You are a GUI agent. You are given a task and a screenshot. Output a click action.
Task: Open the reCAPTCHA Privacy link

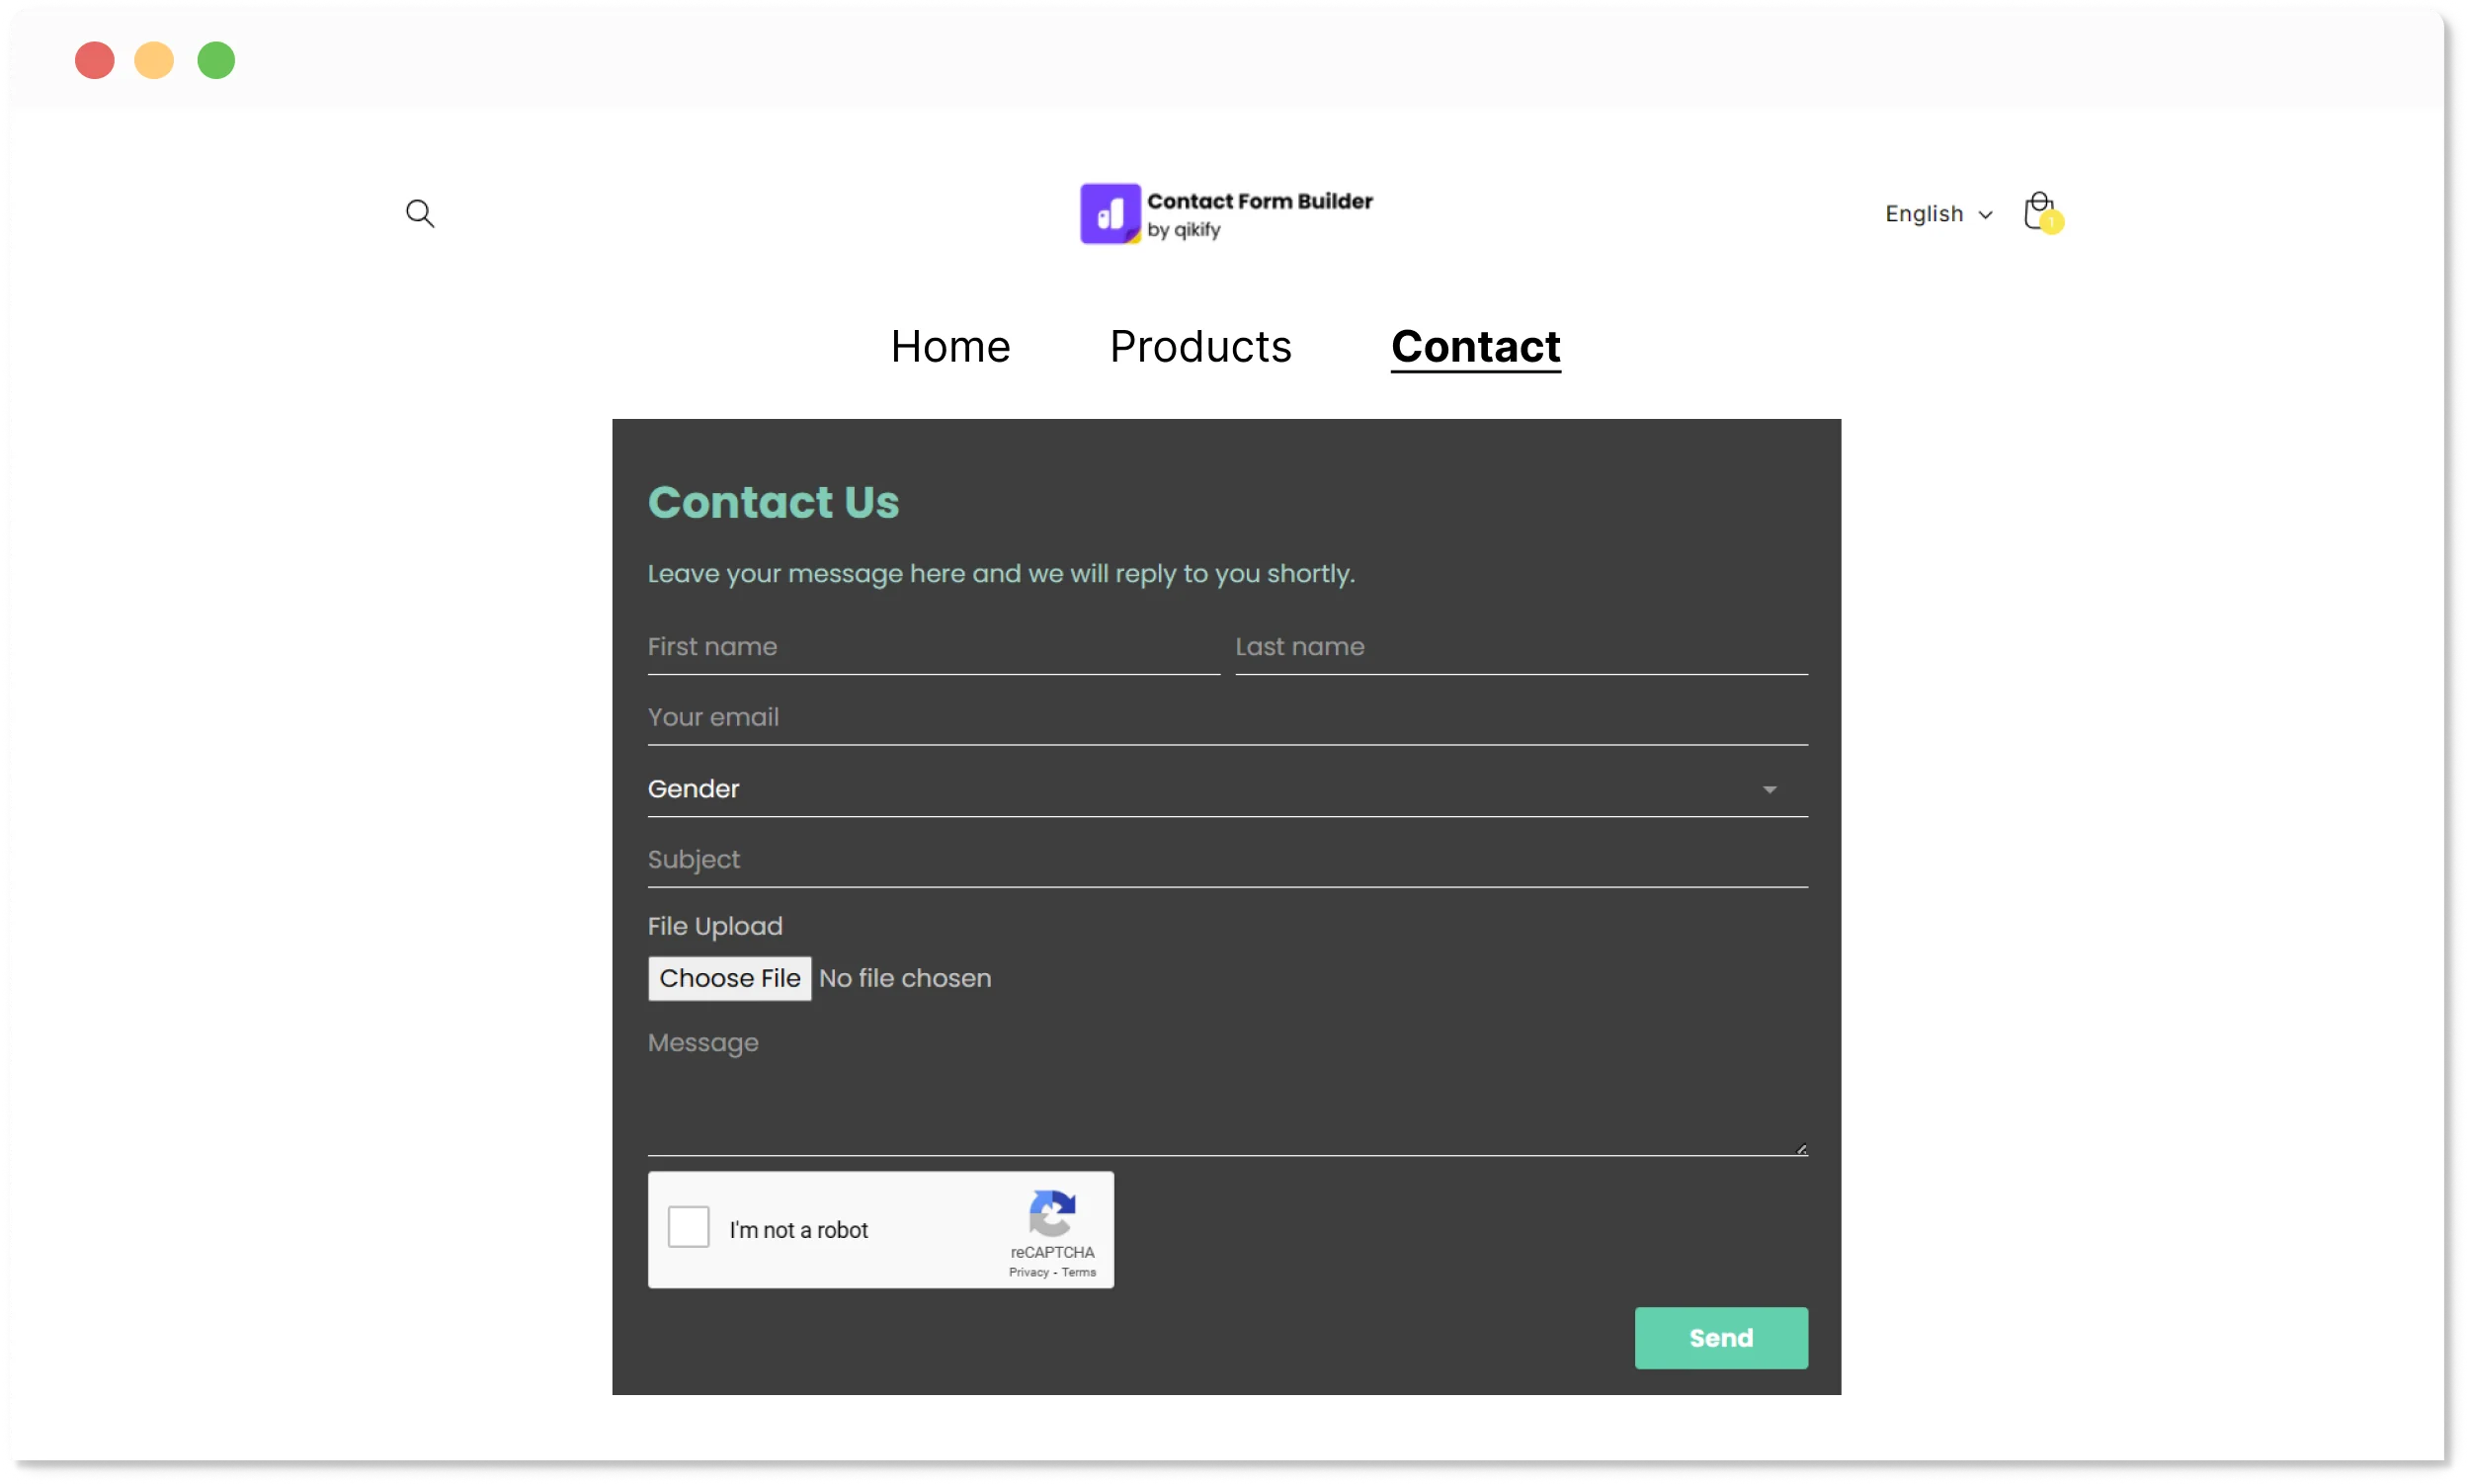point(1028,1272)
